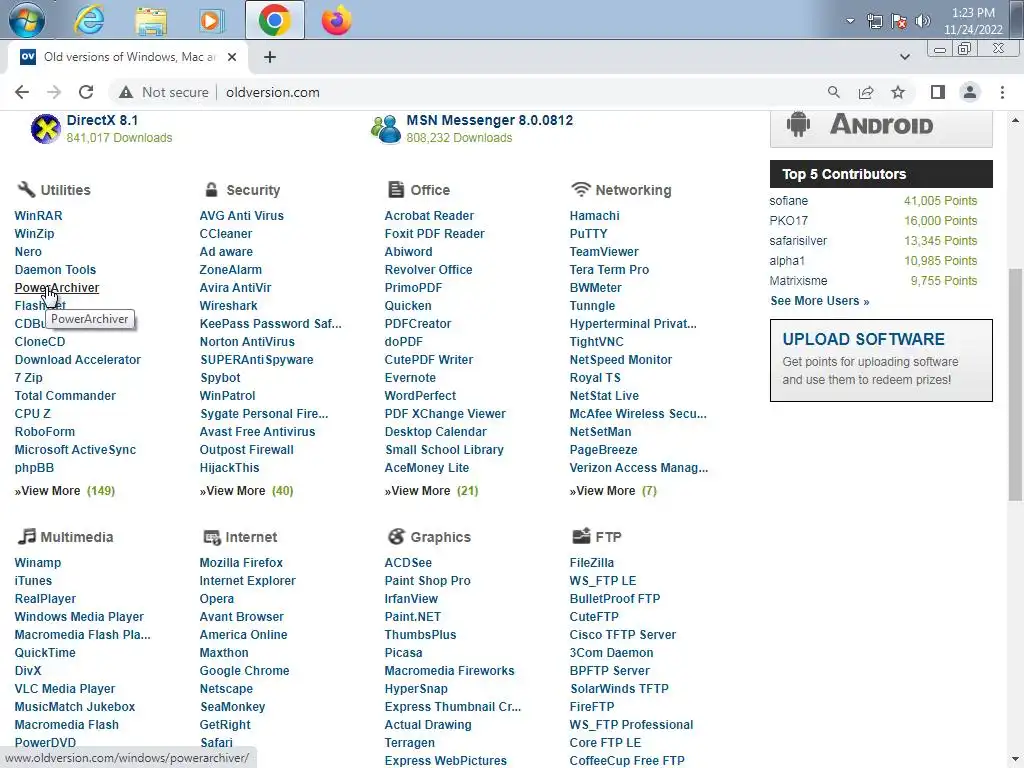1024x768 pixels.
Task: Open Chrome side panel icon
Action: [x=938, y=92]
